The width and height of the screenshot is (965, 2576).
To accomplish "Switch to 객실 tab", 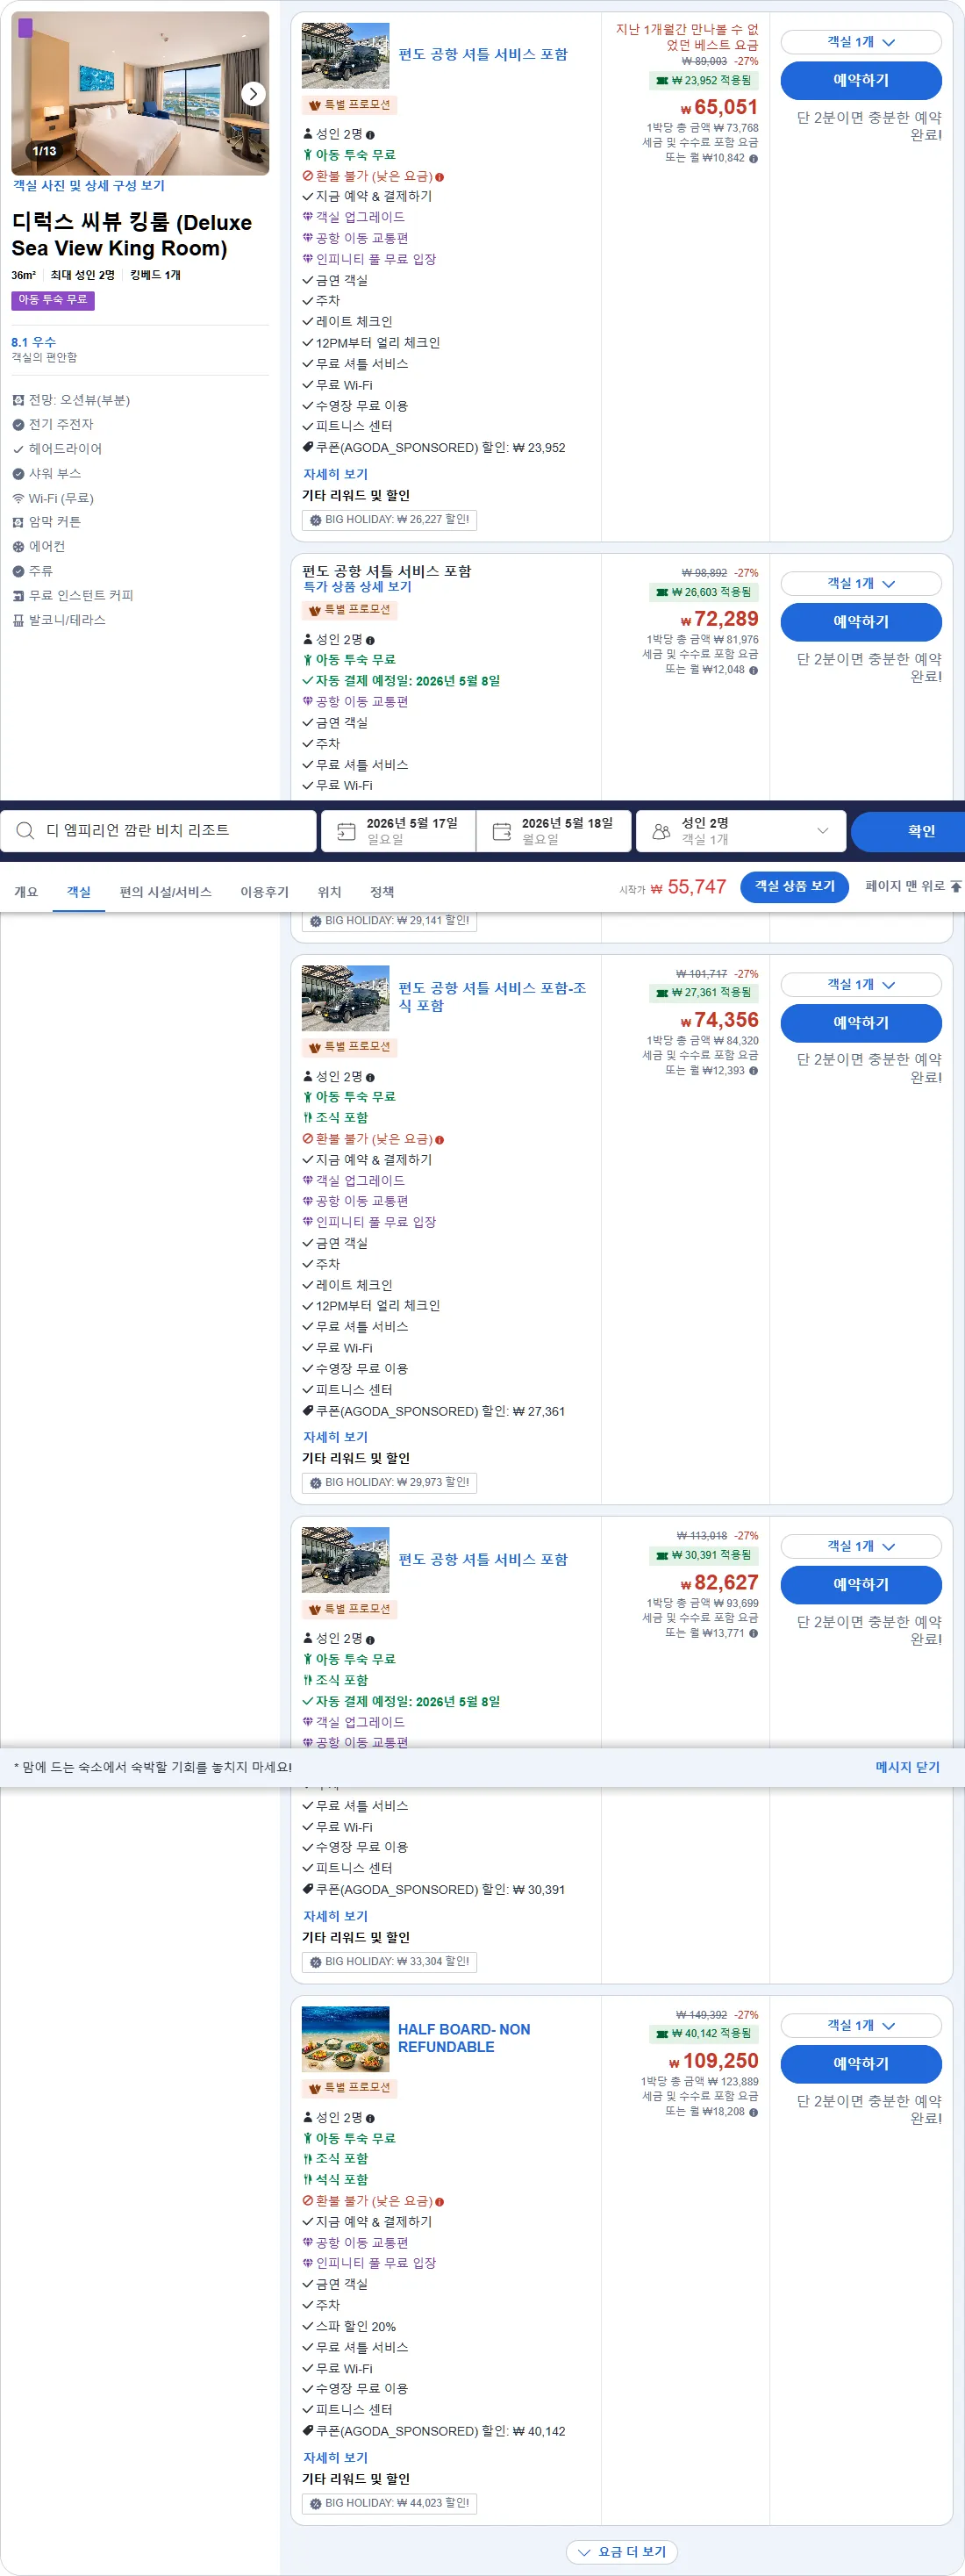I will pyautogui.click(x=79, y=892).
